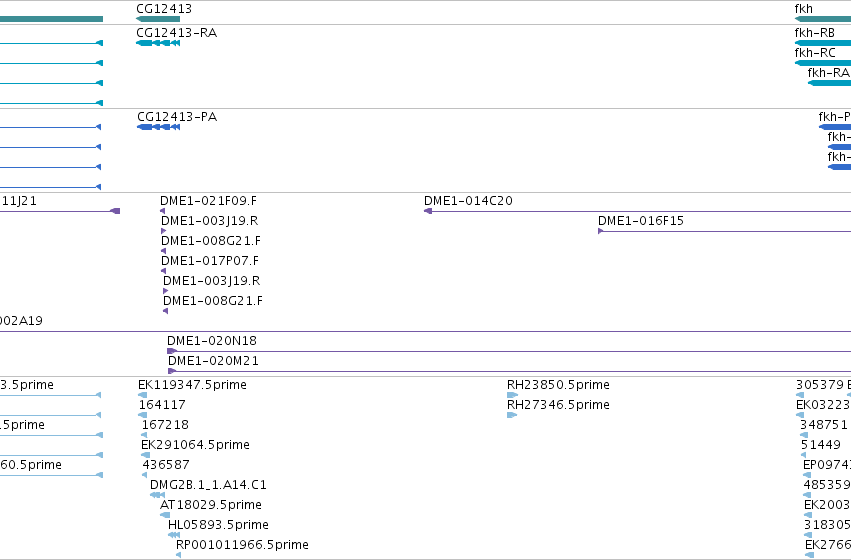The image size is (851, 560).
Task: Click the 436587 EST label
Action: pos(166,465)
